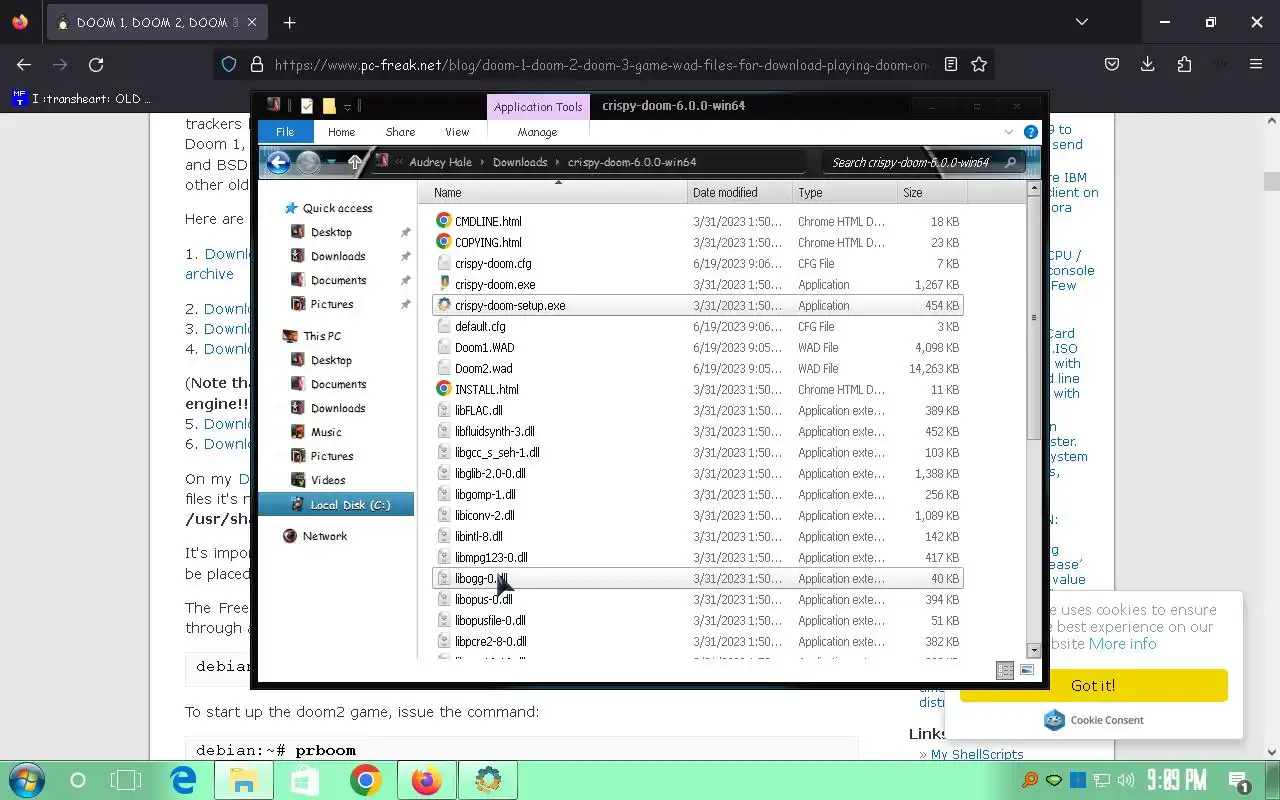Click the Properties quick access toolbar icon
This screenshot has width=1280, height=800.
[x=307, y=105]
